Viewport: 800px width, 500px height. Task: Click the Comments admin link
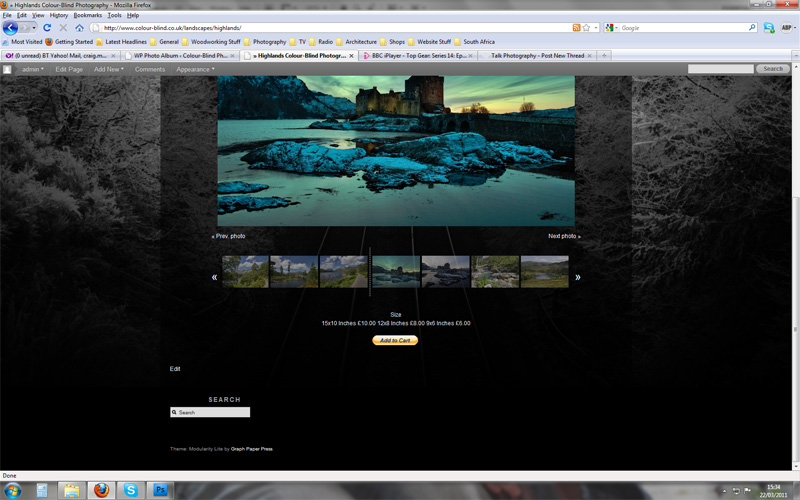149,69
